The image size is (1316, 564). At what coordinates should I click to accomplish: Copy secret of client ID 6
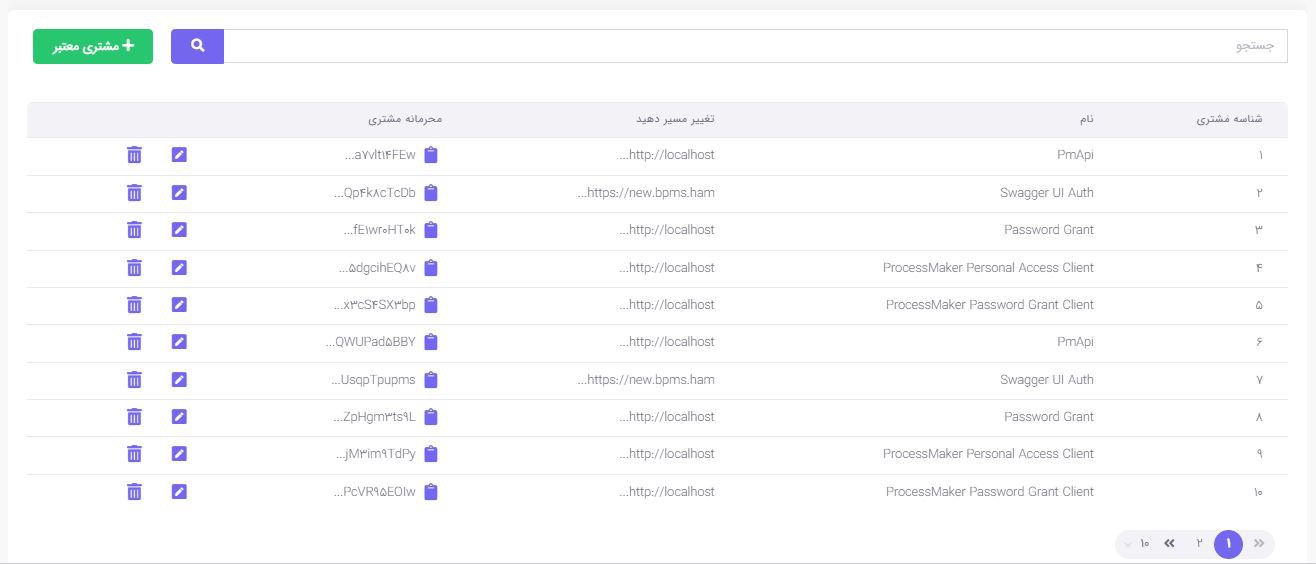point(431,342)
